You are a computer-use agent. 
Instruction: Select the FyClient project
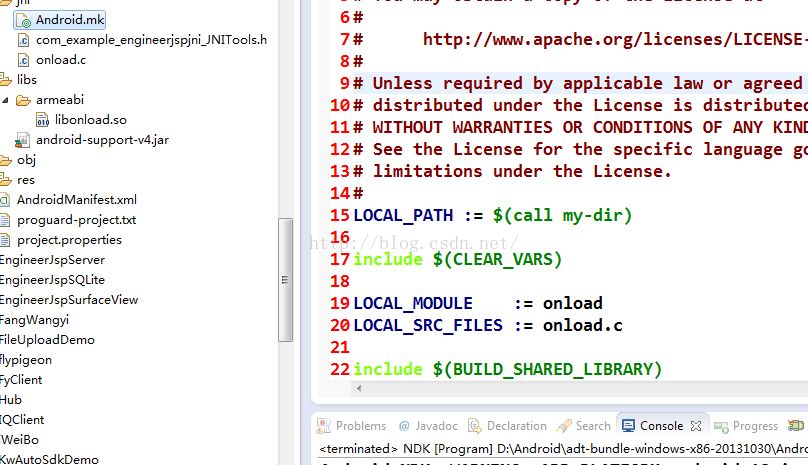pos(21,380)
